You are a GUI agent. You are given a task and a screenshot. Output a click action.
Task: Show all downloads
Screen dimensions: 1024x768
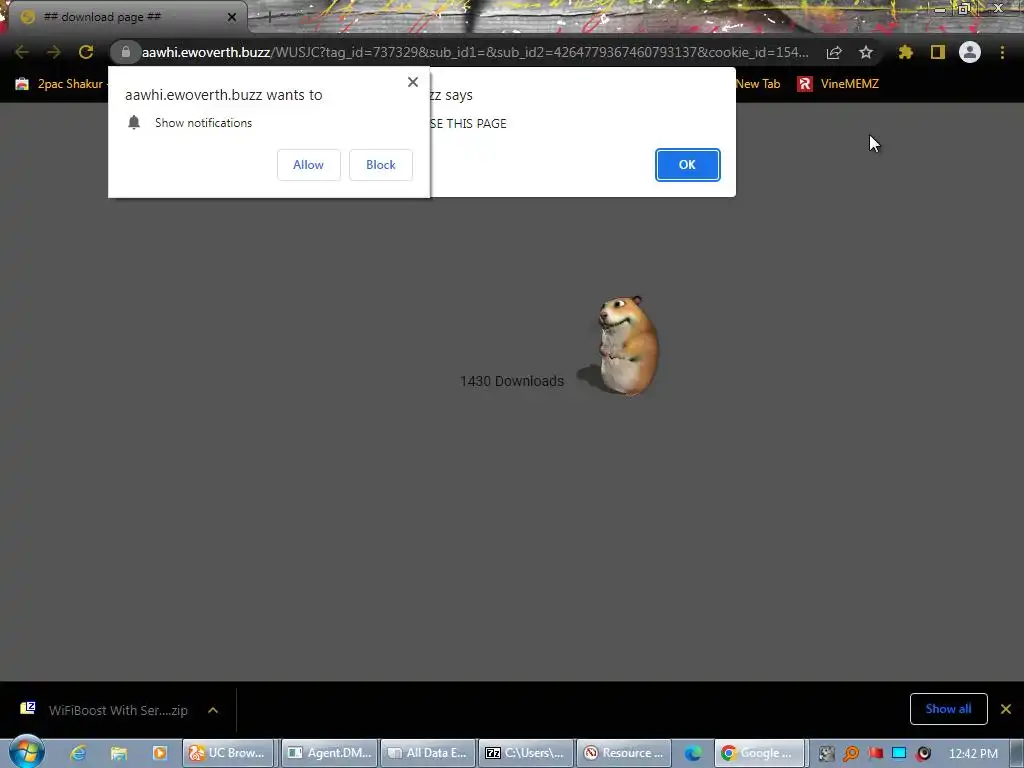(x=948, y=709)
